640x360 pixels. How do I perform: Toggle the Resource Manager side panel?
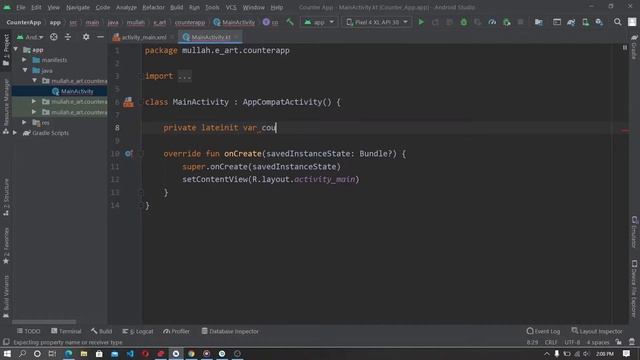(x=6, y=107)
